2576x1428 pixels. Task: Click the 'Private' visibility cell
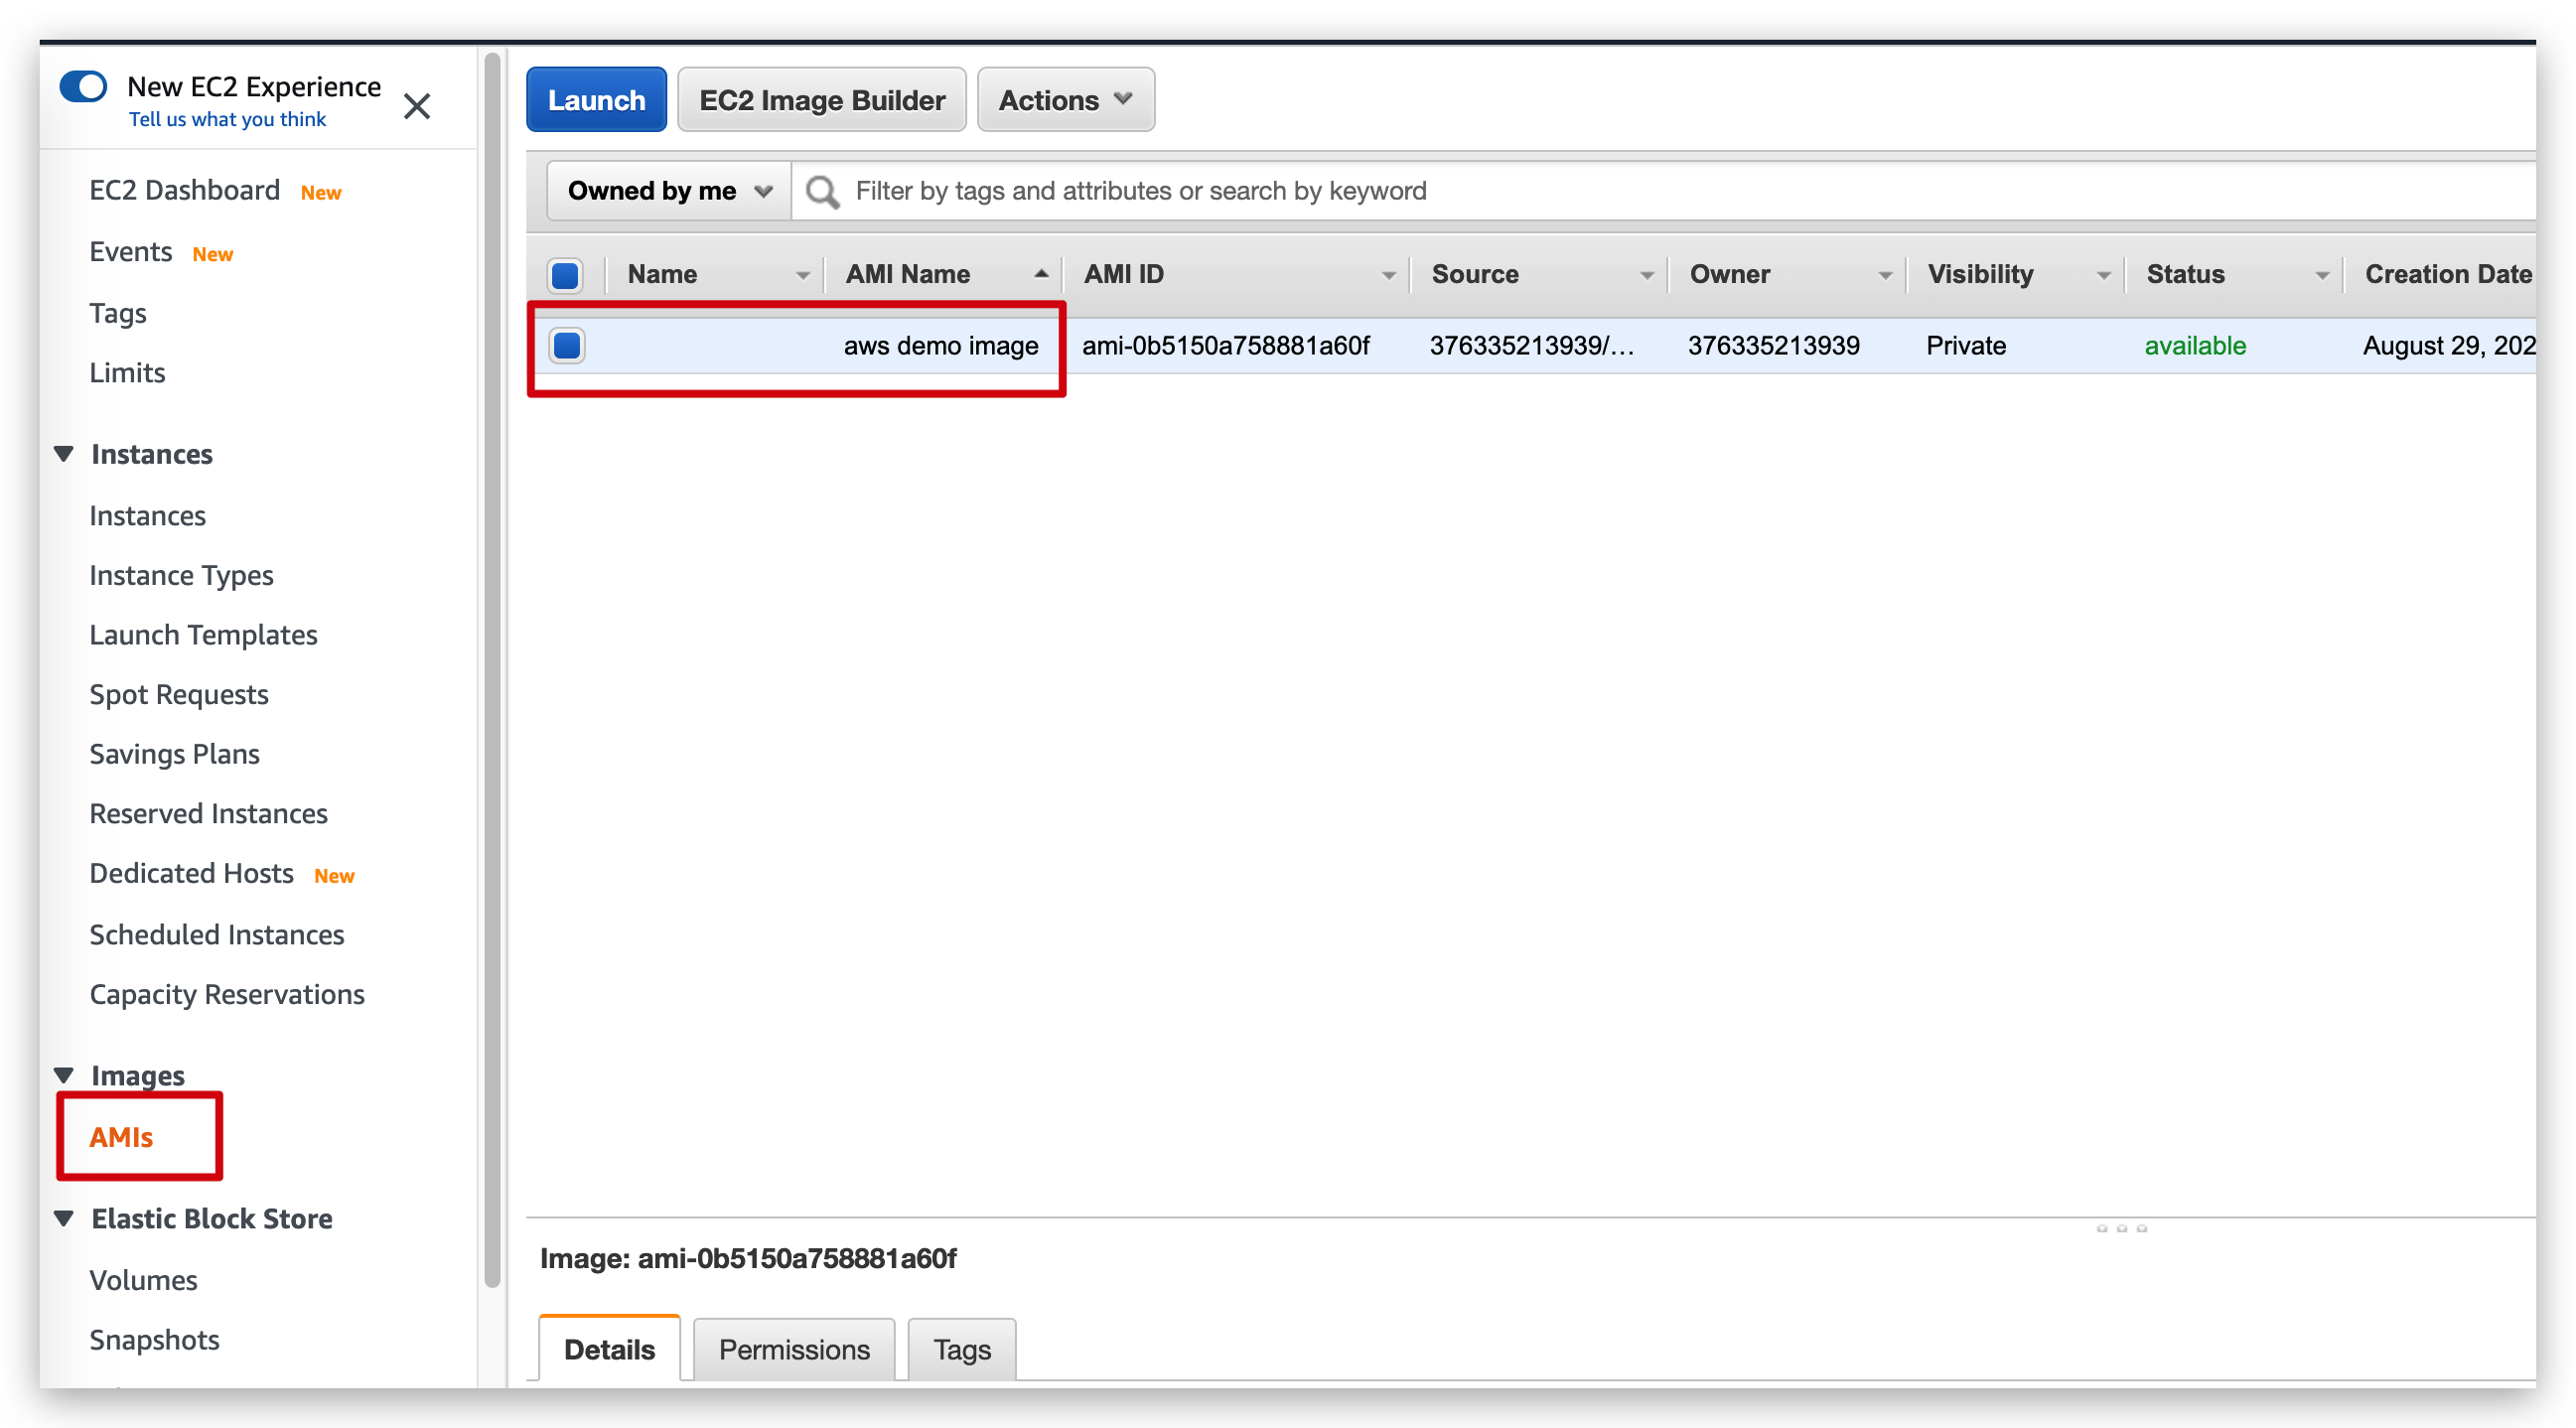(1966, 346)
